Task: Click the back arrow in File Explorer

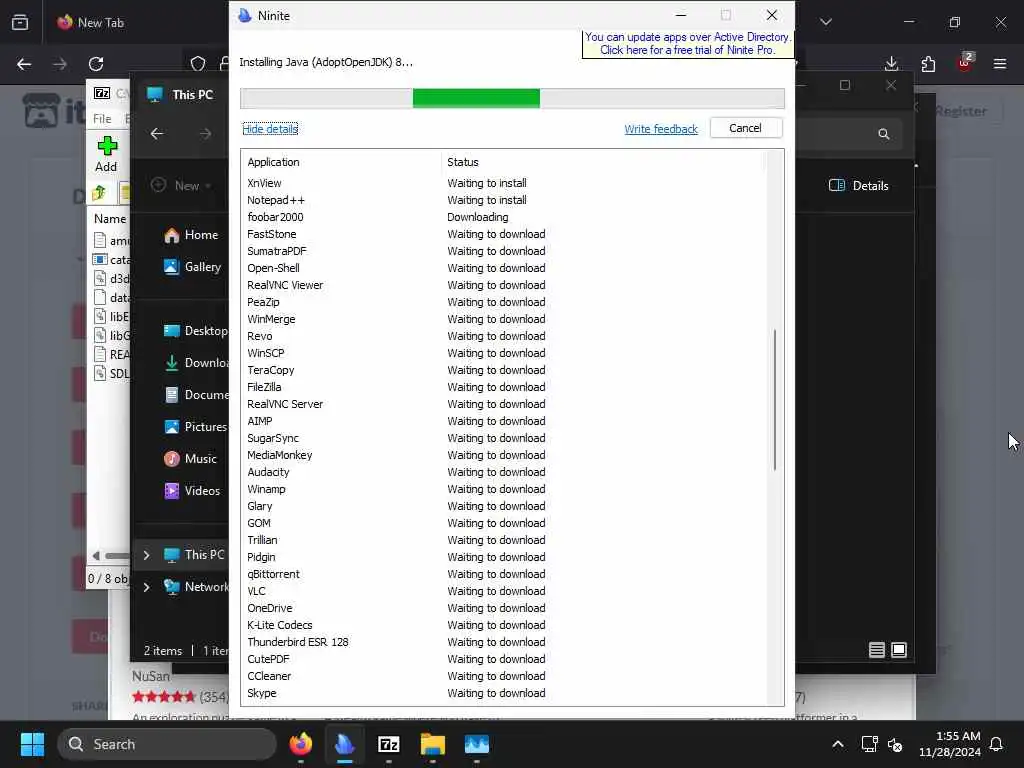Action: (x=157, y=134)
